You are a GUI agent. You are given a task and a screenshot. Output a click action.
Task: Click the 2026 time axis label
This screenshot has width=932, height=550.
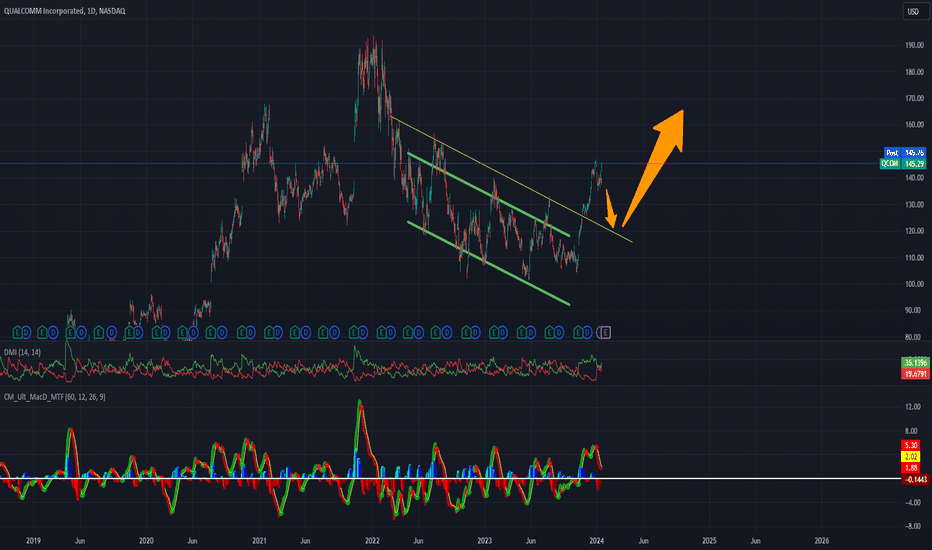tap(821, 540)
